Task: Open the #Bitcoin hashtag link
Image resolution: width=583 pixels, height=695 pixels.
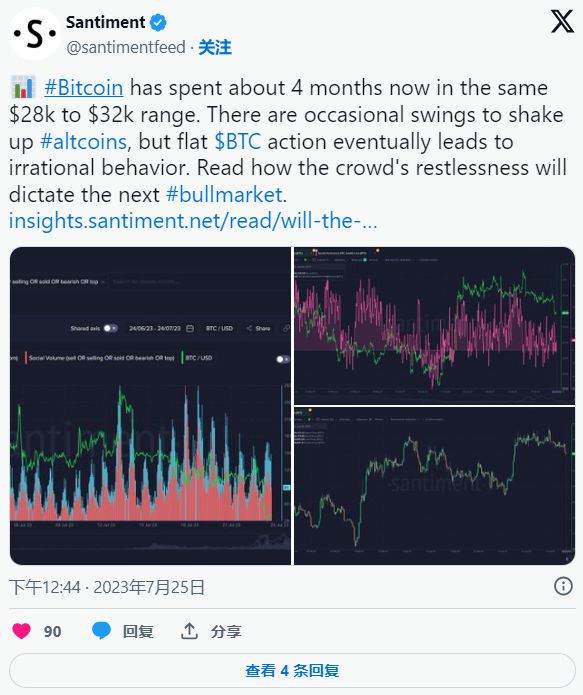Action: pos(84,87)
